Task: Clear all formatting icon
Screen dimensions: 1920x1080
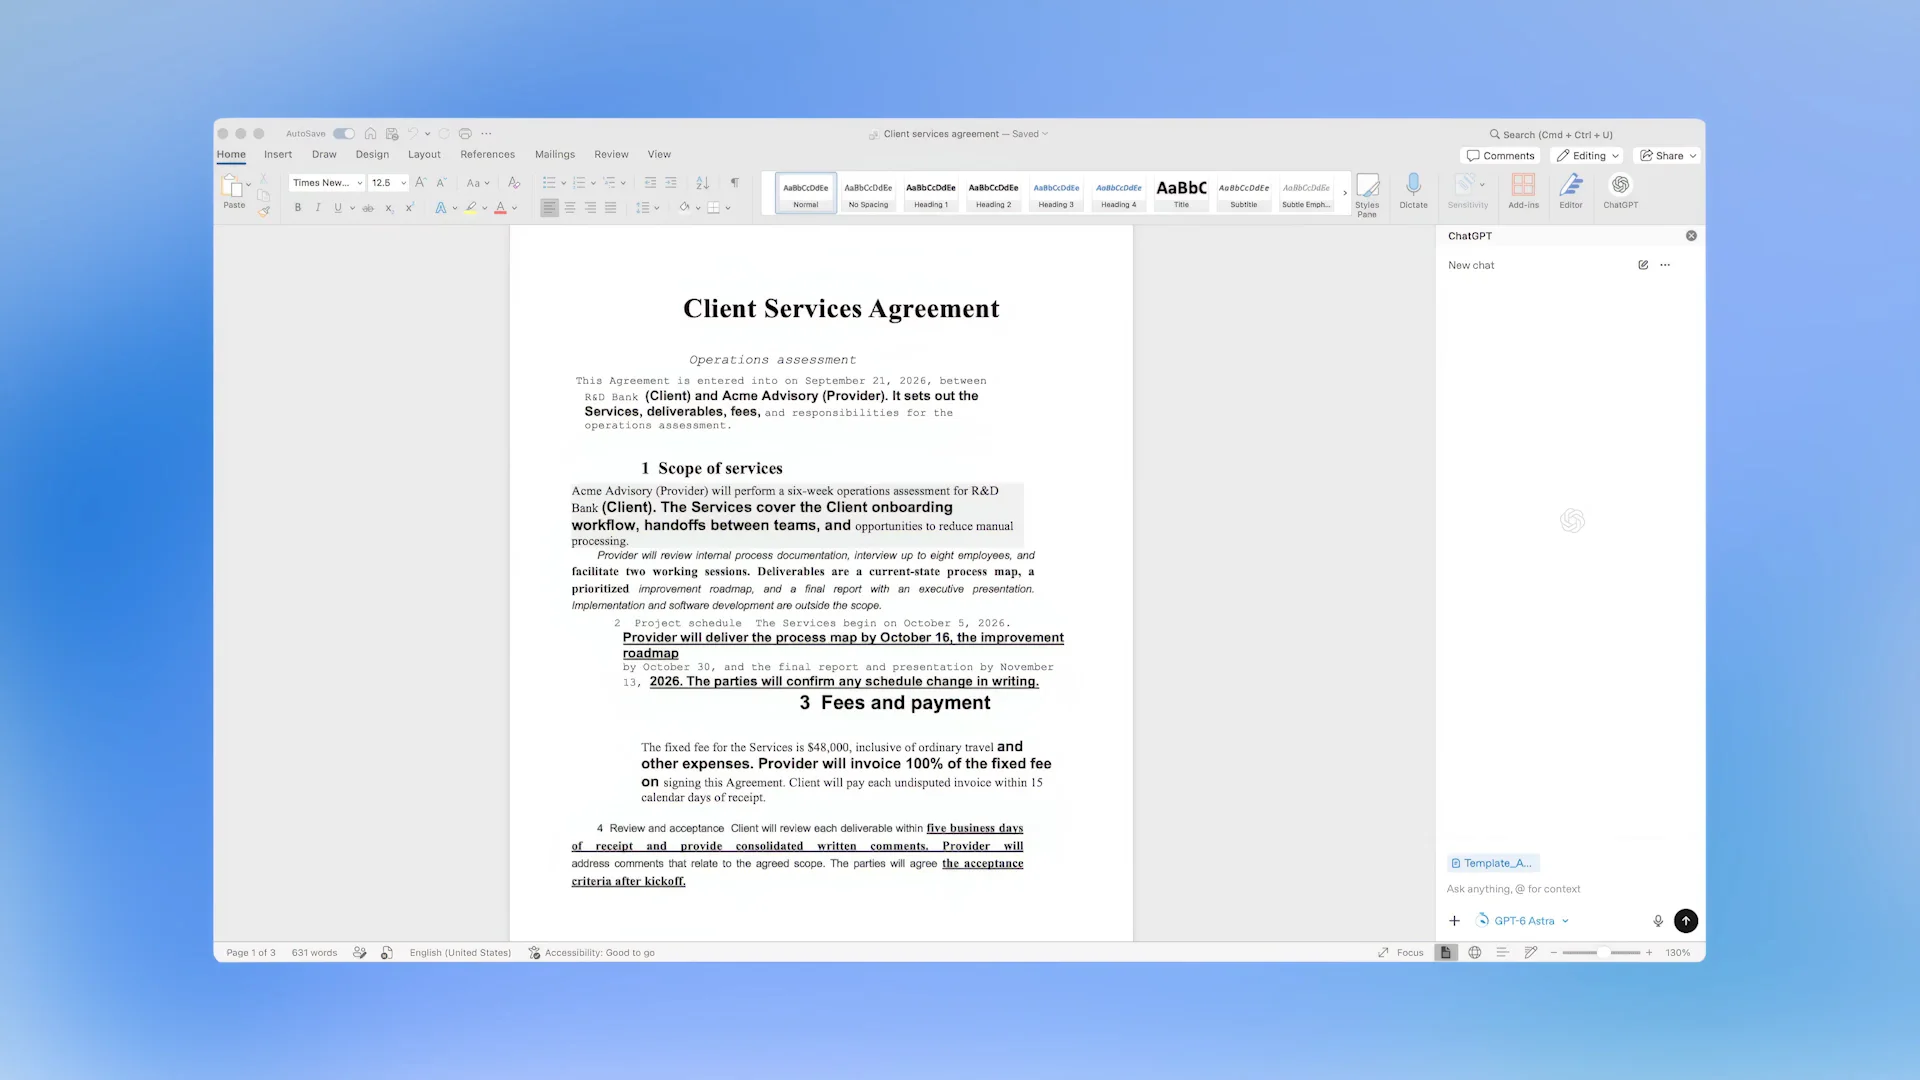Action: (x=514, y=183)
